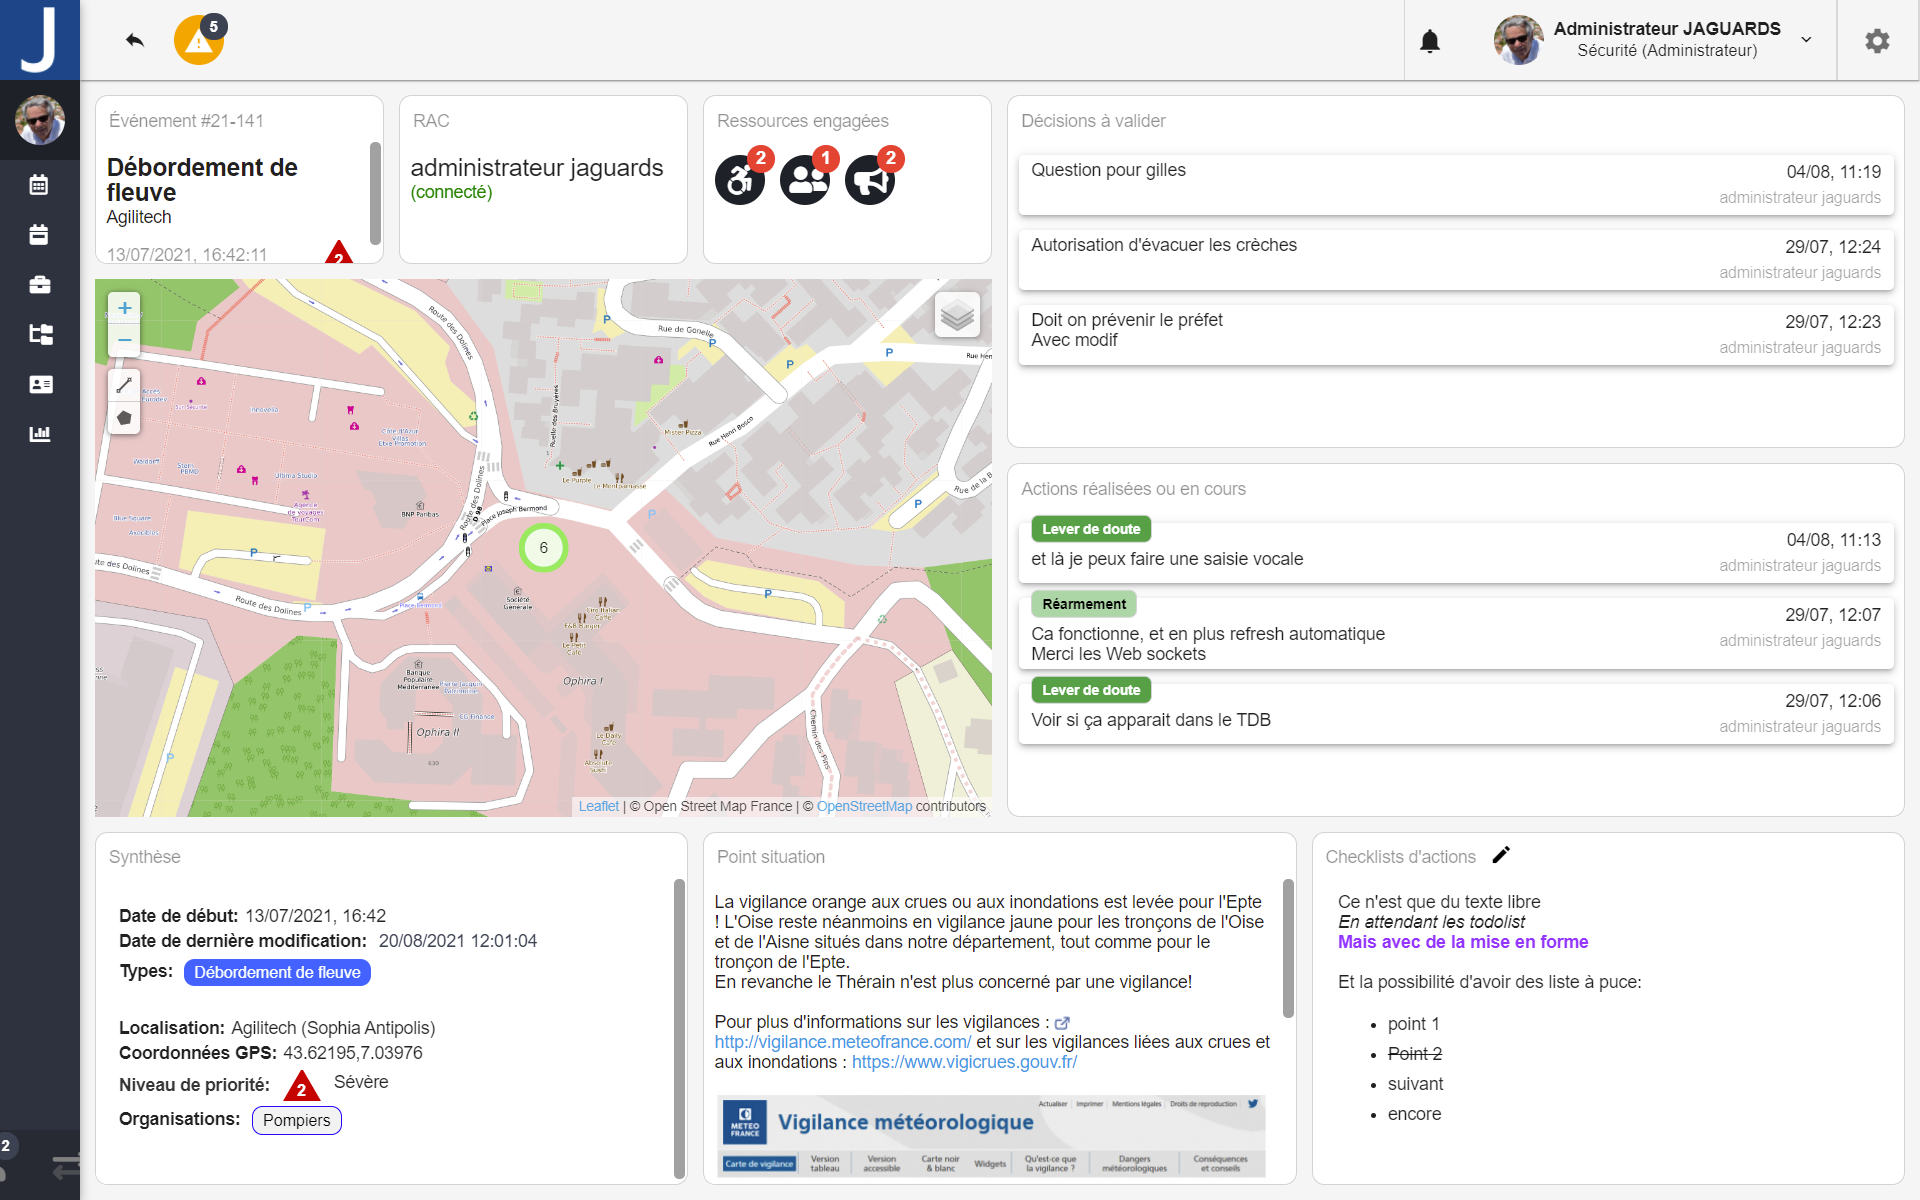This screenshot has height=1200, width=1920.
Task: Open the contact card sidebar icon
Action: [41, 384]
